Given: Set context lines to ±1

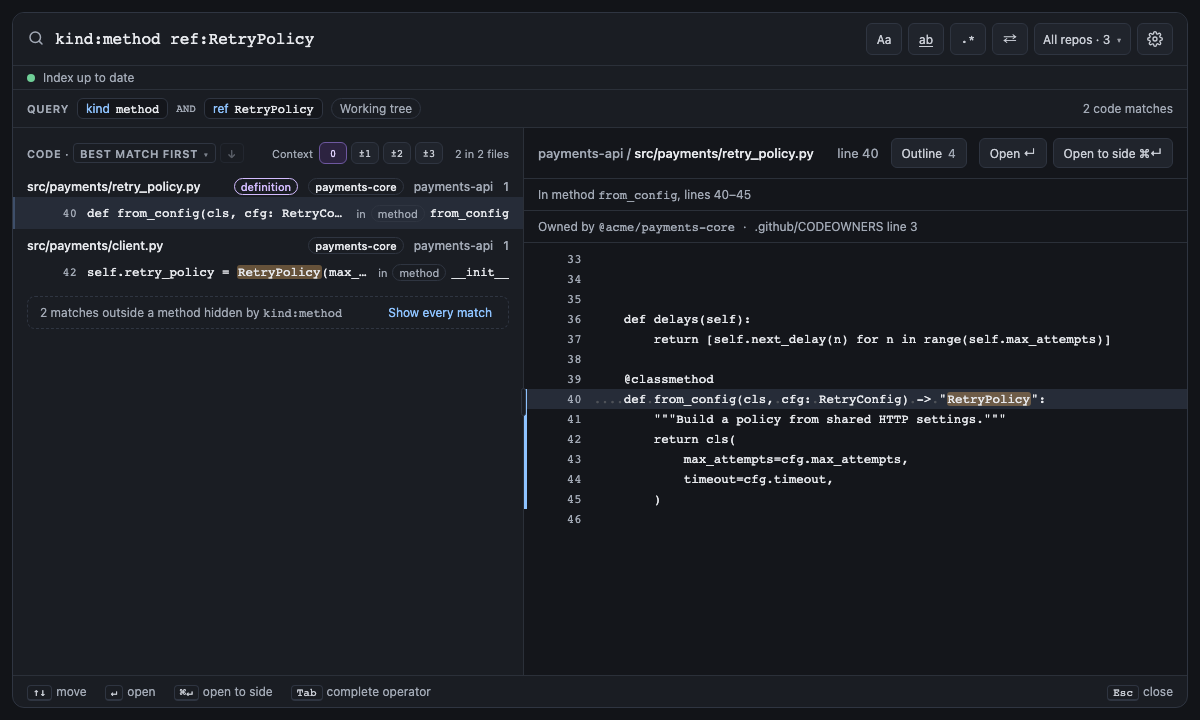Looking at the screenshot, I should pyautogui.click(x=365, y=154).
